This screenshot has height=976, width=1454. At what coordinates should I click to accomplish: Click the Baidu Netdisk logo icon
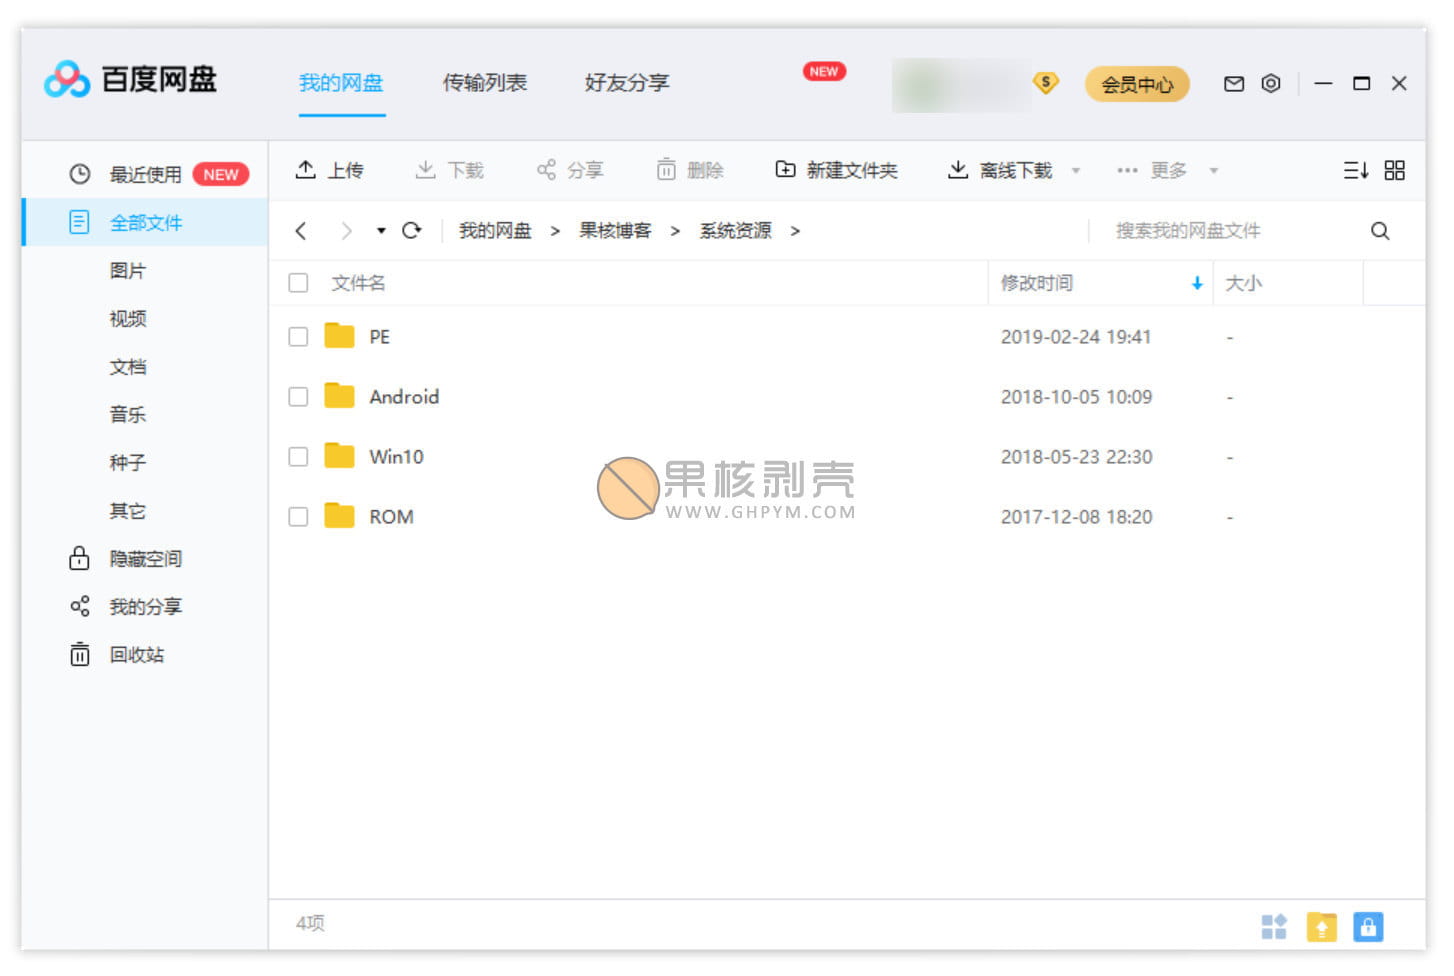[x=67, y=80]
